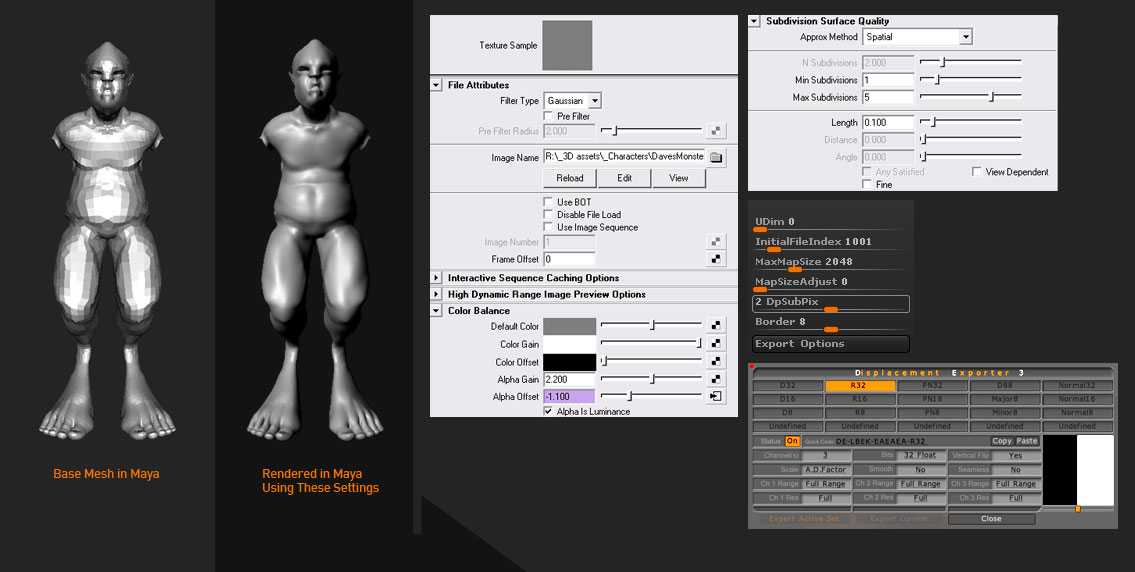Click the Export Active Set button
1135x572 pixels.
click(x=805, y=518)
